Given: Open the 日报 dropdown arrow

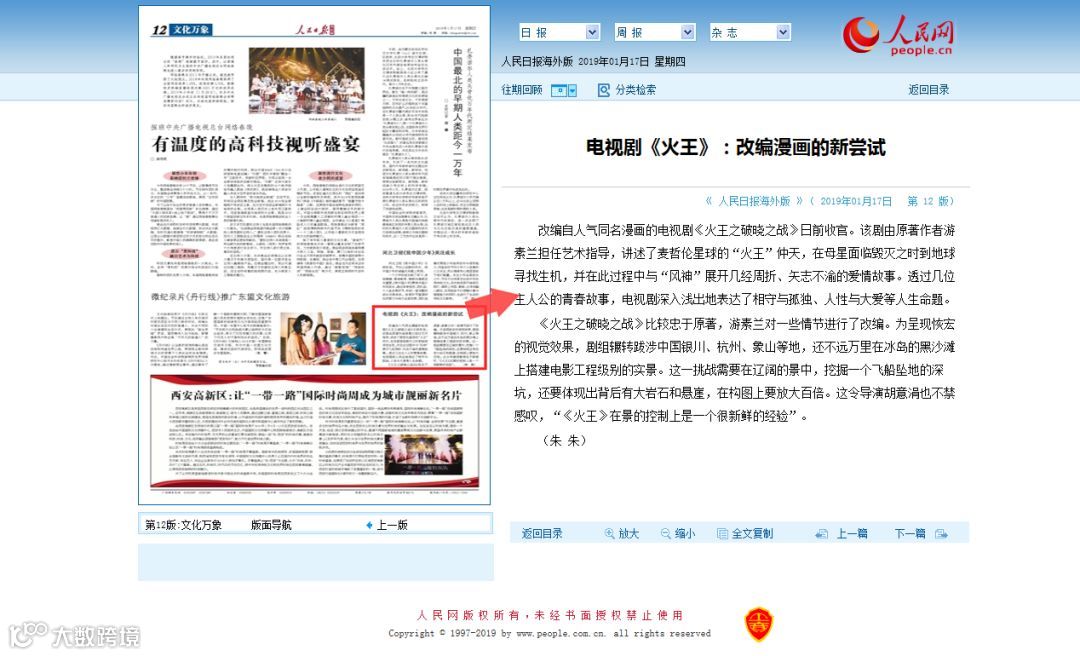Looking at the screenshot, I should (x=592, y=32).
